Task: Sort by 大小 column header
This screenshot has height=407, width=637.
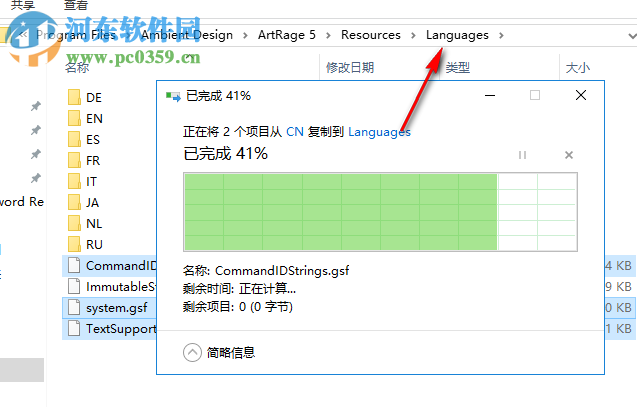Action: coord(578,67)
